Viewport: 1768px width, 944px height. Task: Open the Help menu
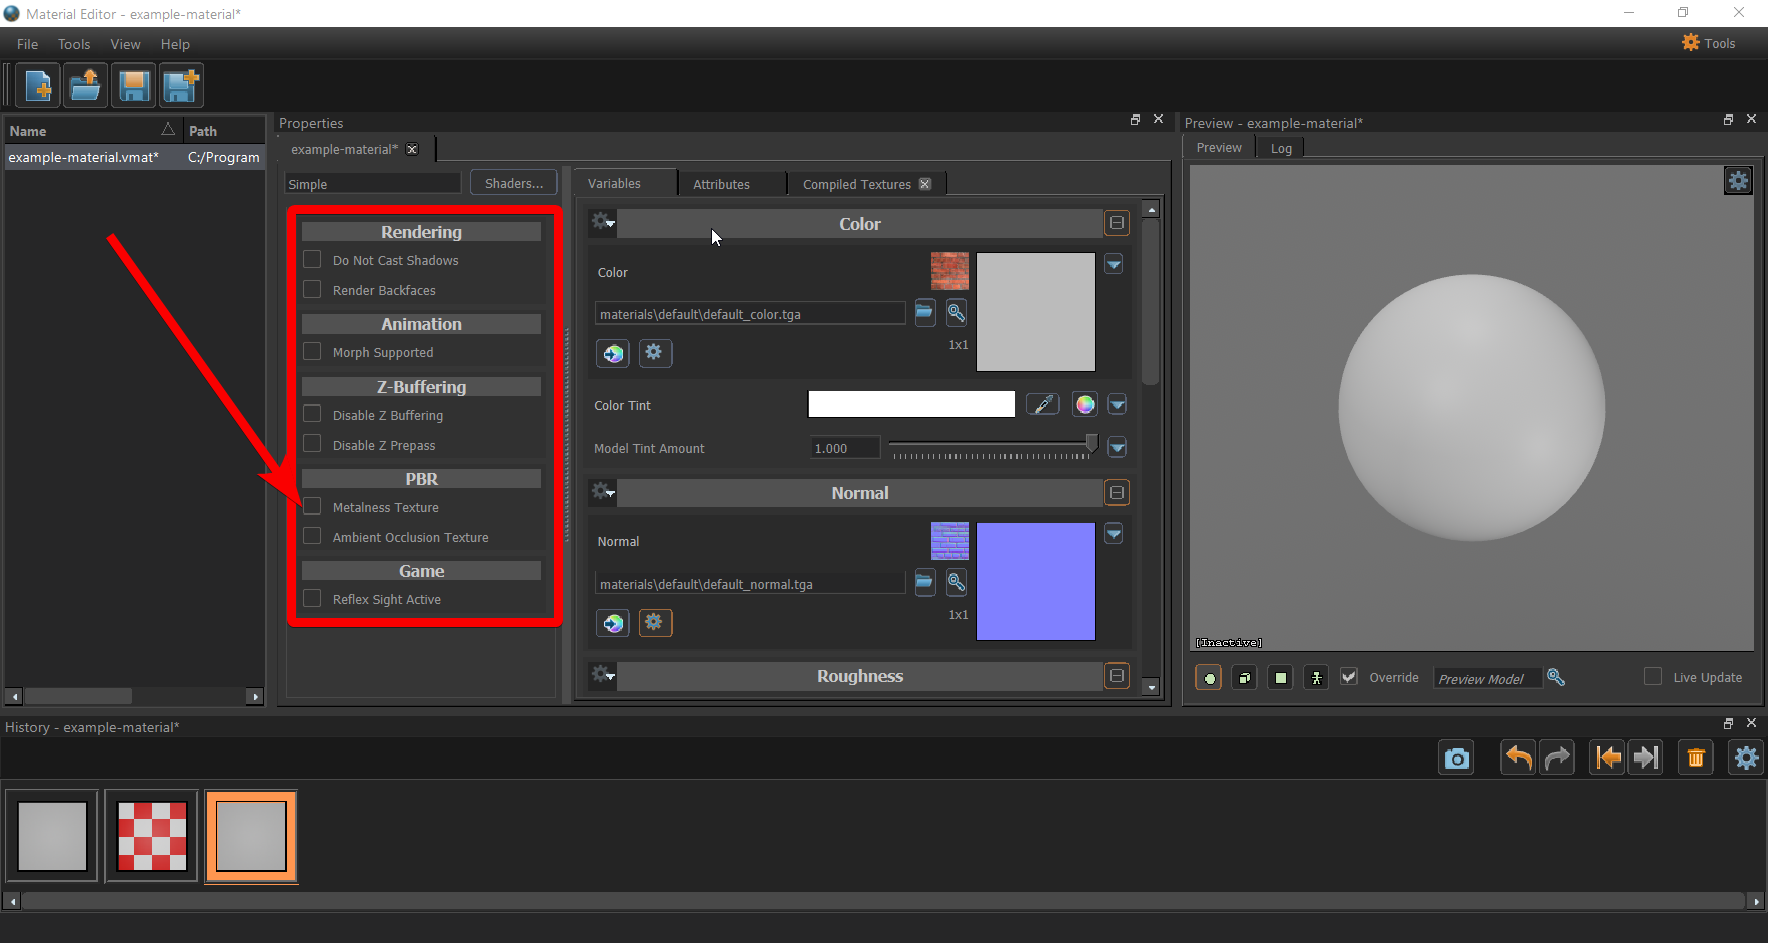click(x=175, y=44)
